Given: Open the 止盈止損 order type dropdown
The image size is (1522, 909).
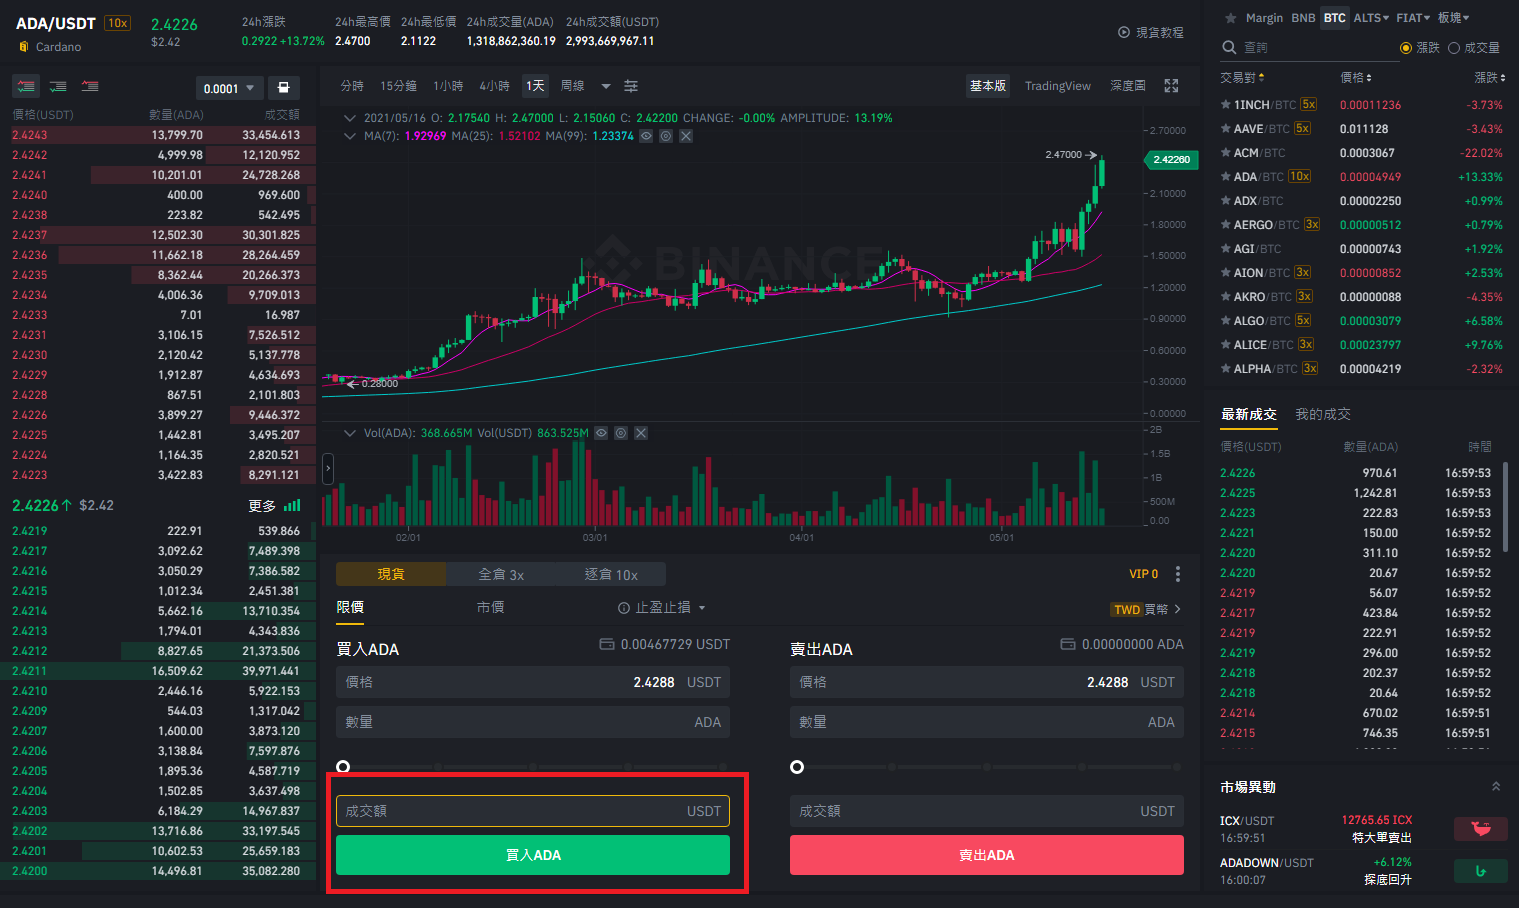Looking at the screenshot, I should (x=662, y=607).
